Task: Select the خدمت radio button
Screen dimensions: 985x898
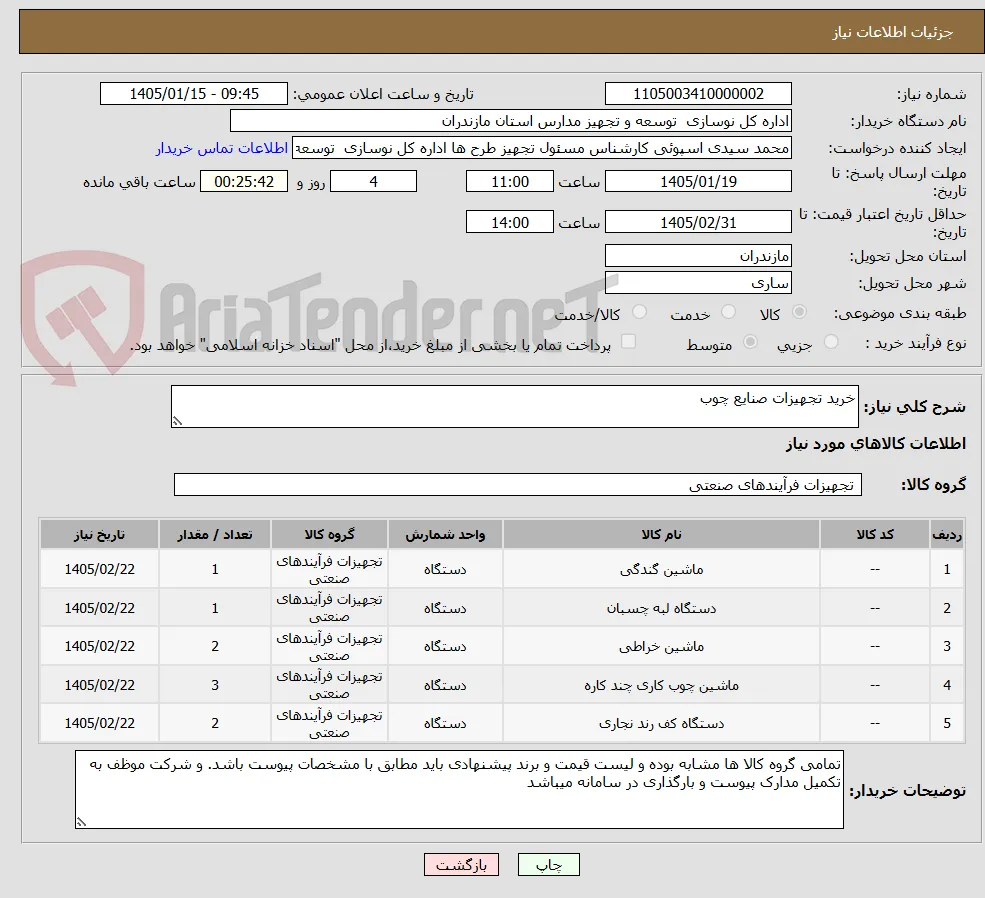Action: (728, 312)
